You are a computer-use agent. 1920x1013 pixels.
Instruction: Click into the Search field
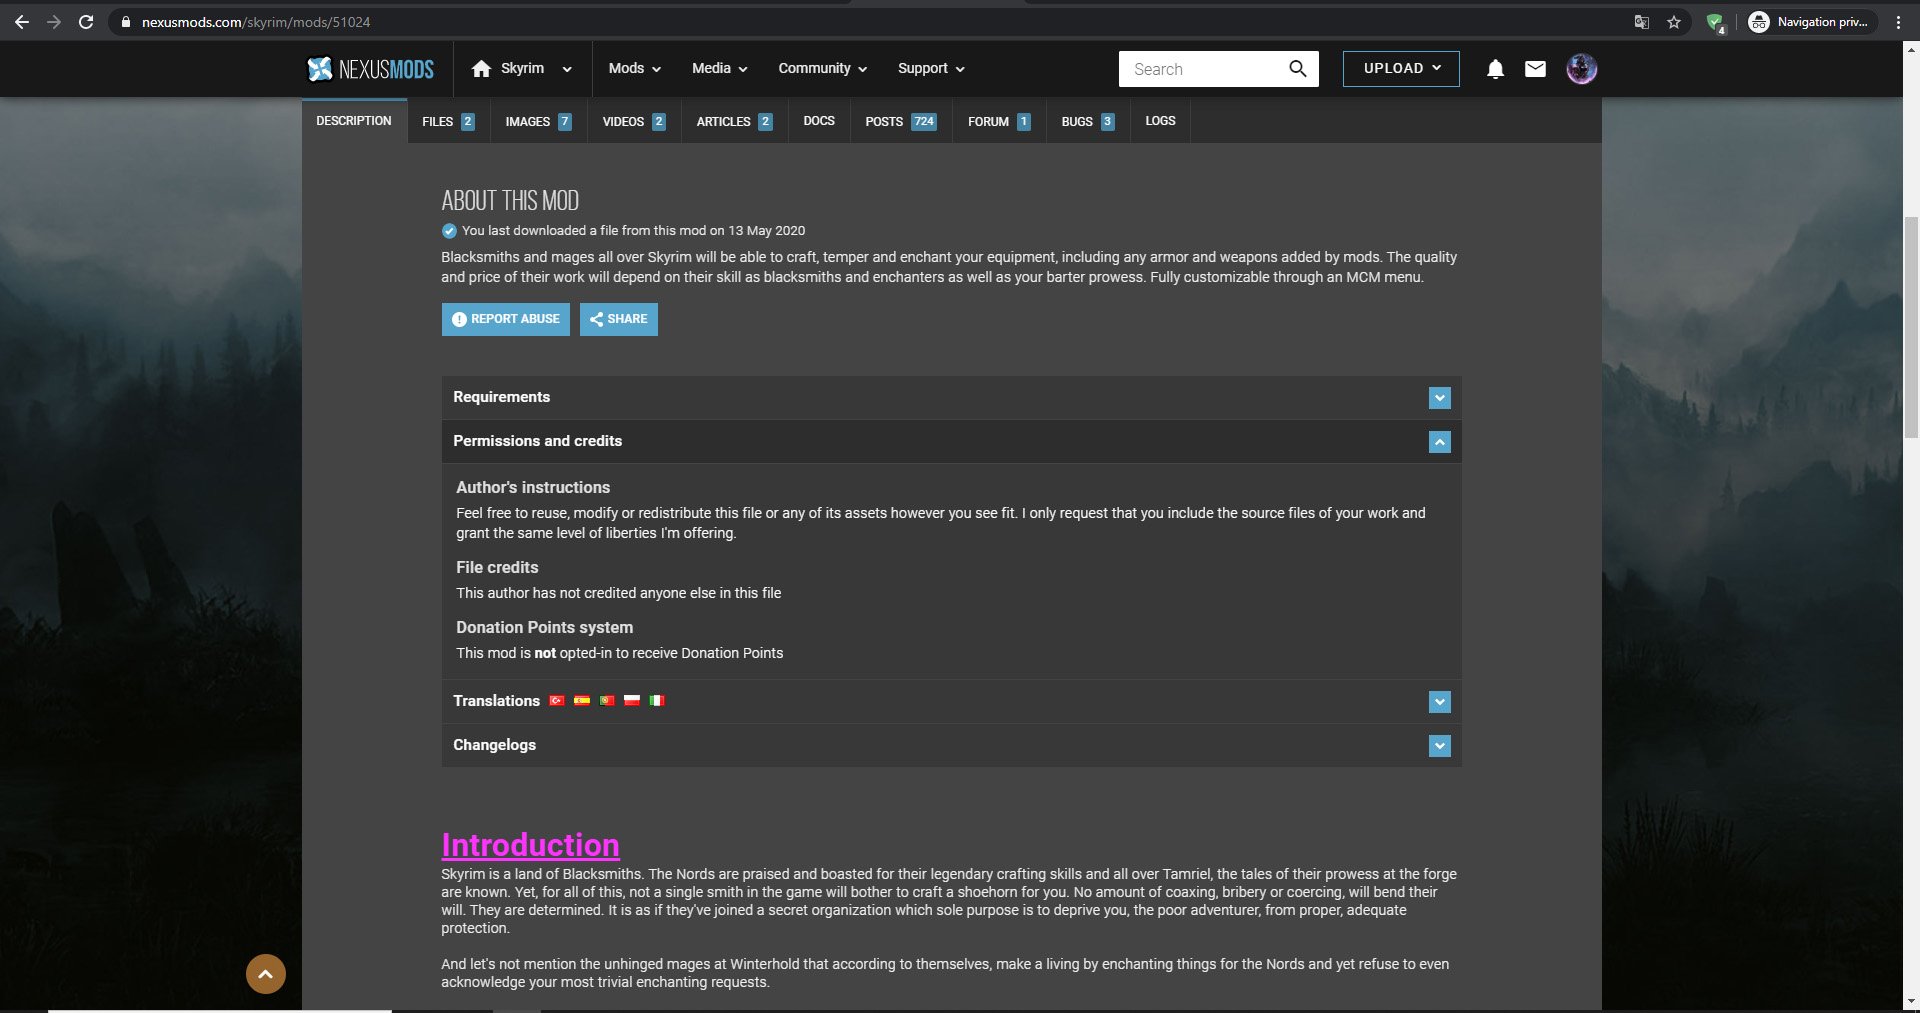[1205, 69]
